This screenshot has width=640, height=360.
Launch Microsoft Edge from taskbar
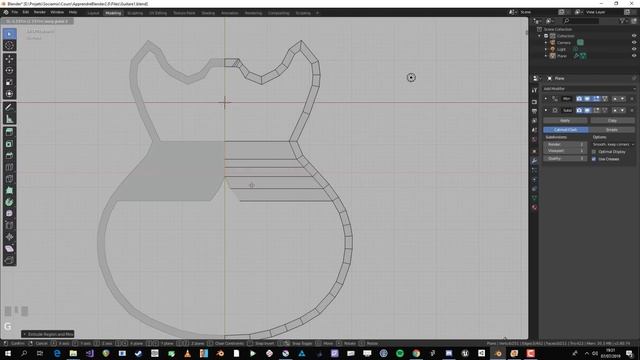coord(57,353)
